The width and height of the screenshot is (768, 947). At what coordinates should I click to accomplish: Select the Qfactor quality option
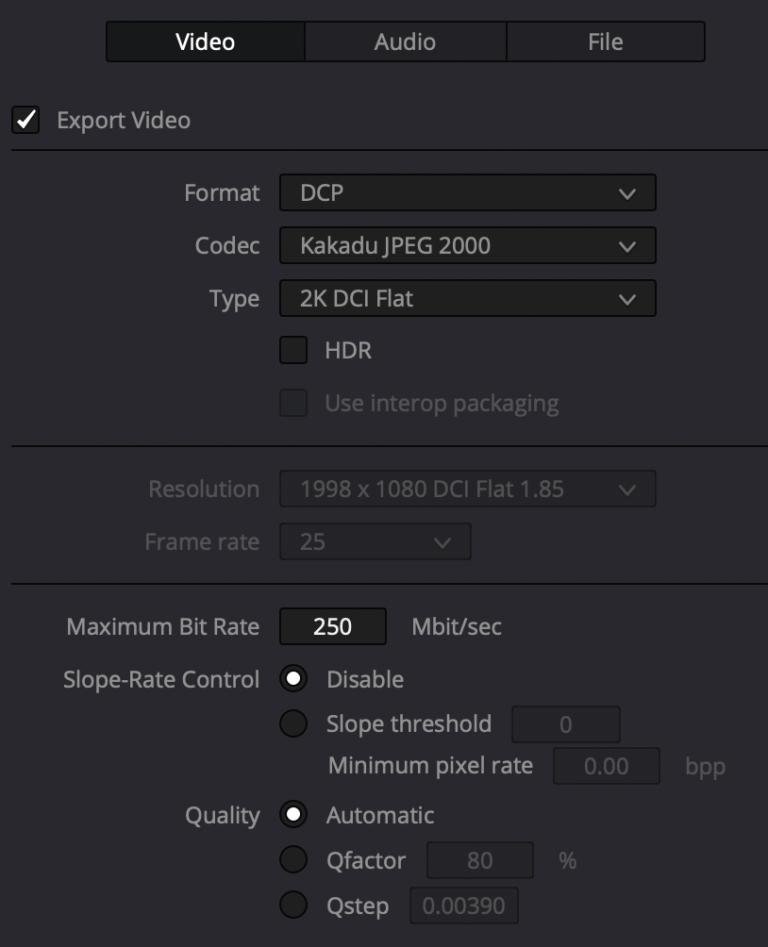295,859
